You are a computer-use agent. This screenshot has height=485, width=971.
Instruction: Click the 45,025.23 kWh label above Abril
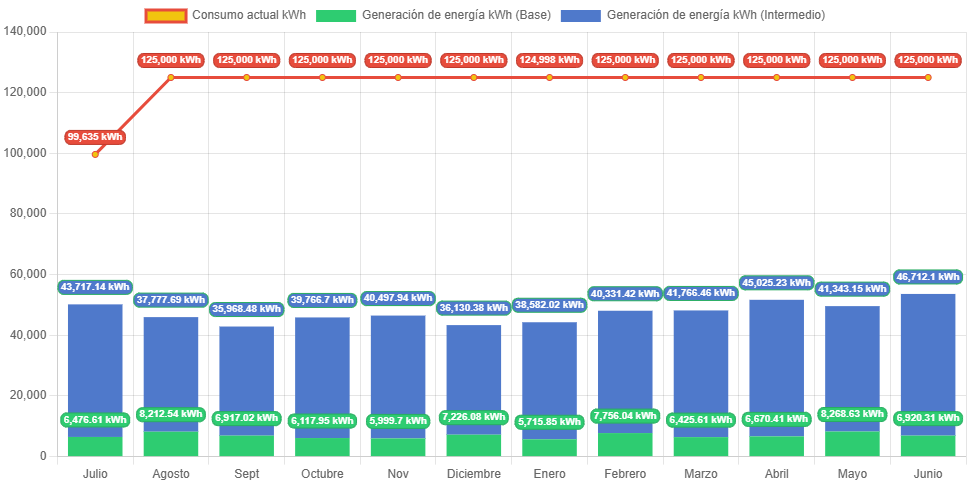point(777,282)
